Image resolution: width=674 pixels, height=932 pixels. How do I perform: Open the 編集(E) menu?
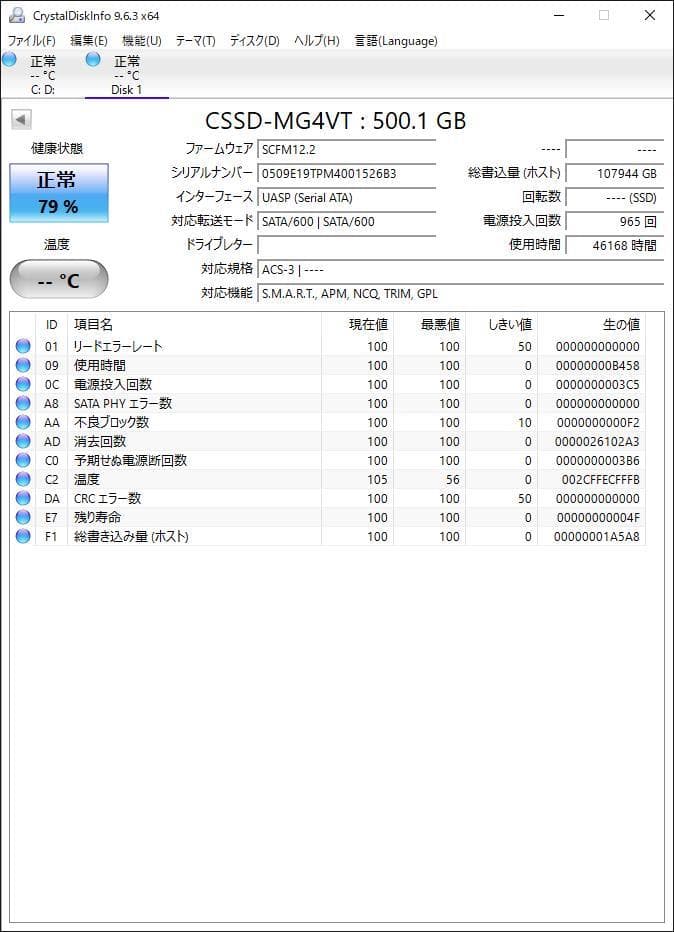pyautogui.click(x=89, y=41)
